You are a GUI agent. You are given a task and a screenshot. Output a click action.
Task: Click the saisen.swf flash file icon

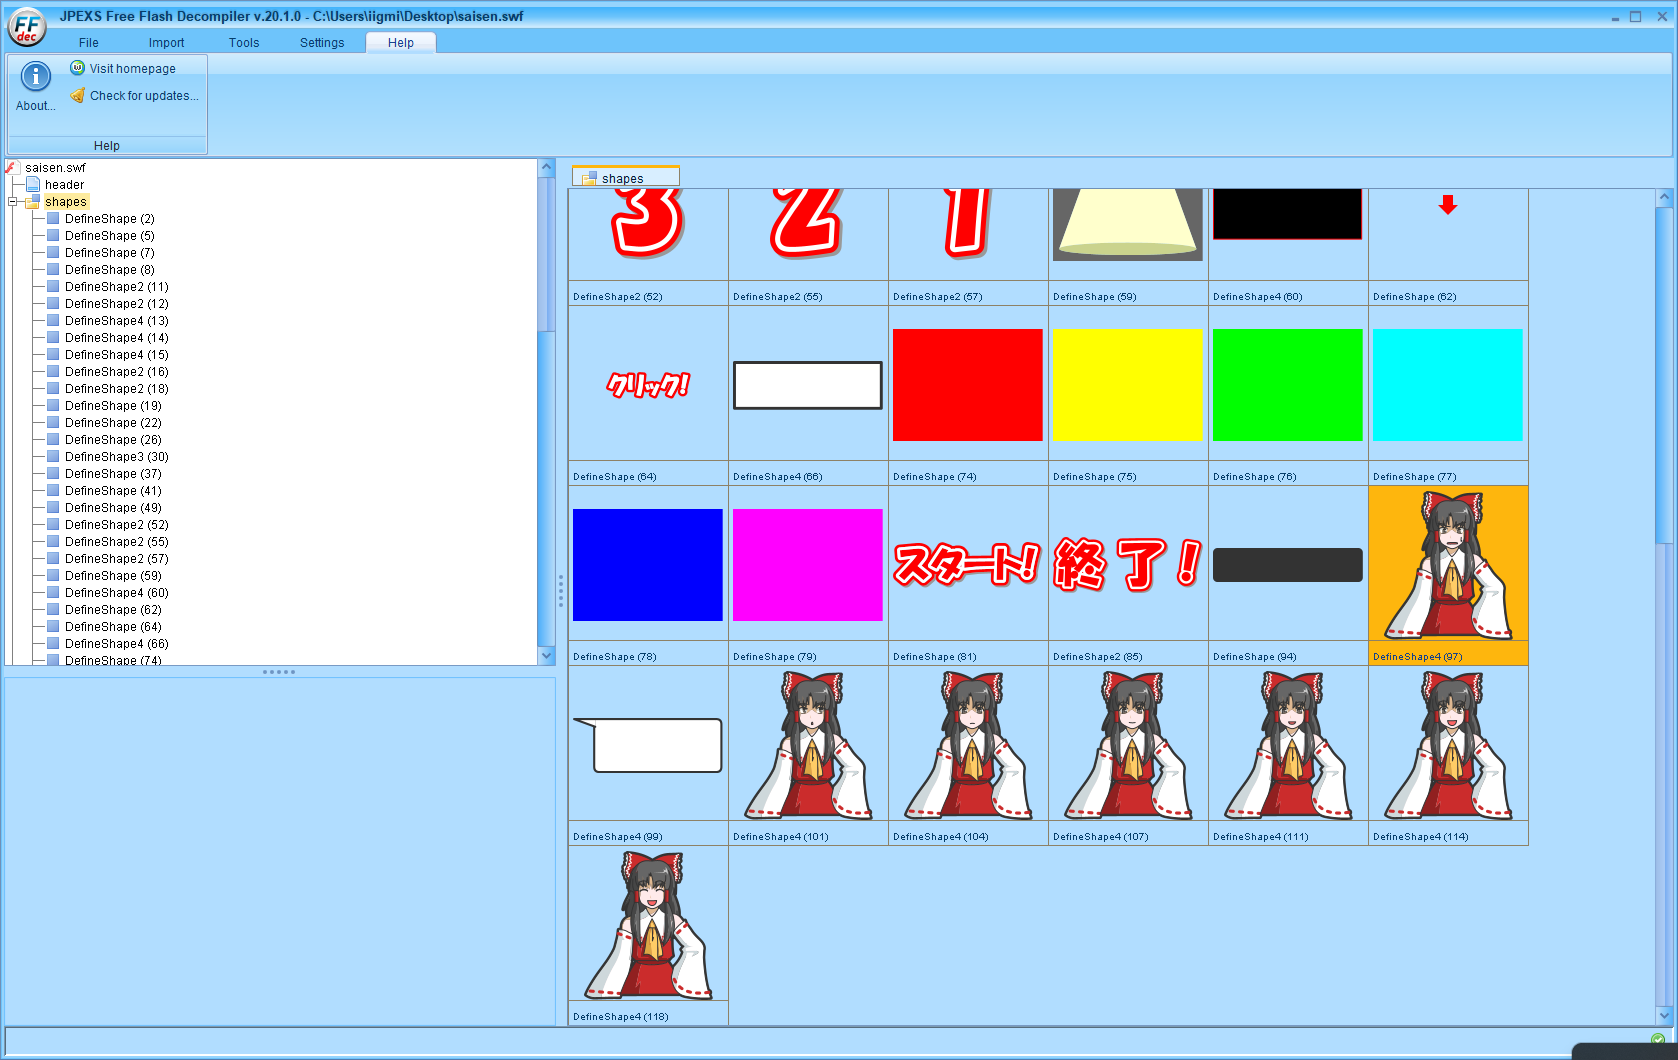[13, 168]
